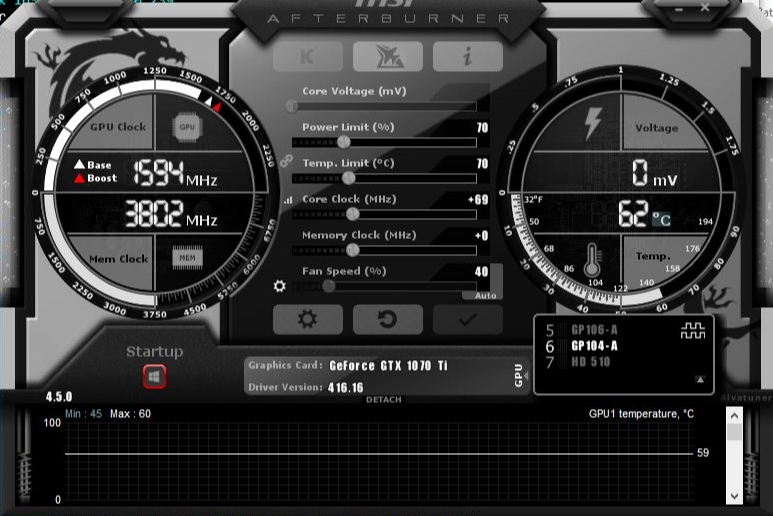Open Afterburner settings gear button

[x=308, y=319]
